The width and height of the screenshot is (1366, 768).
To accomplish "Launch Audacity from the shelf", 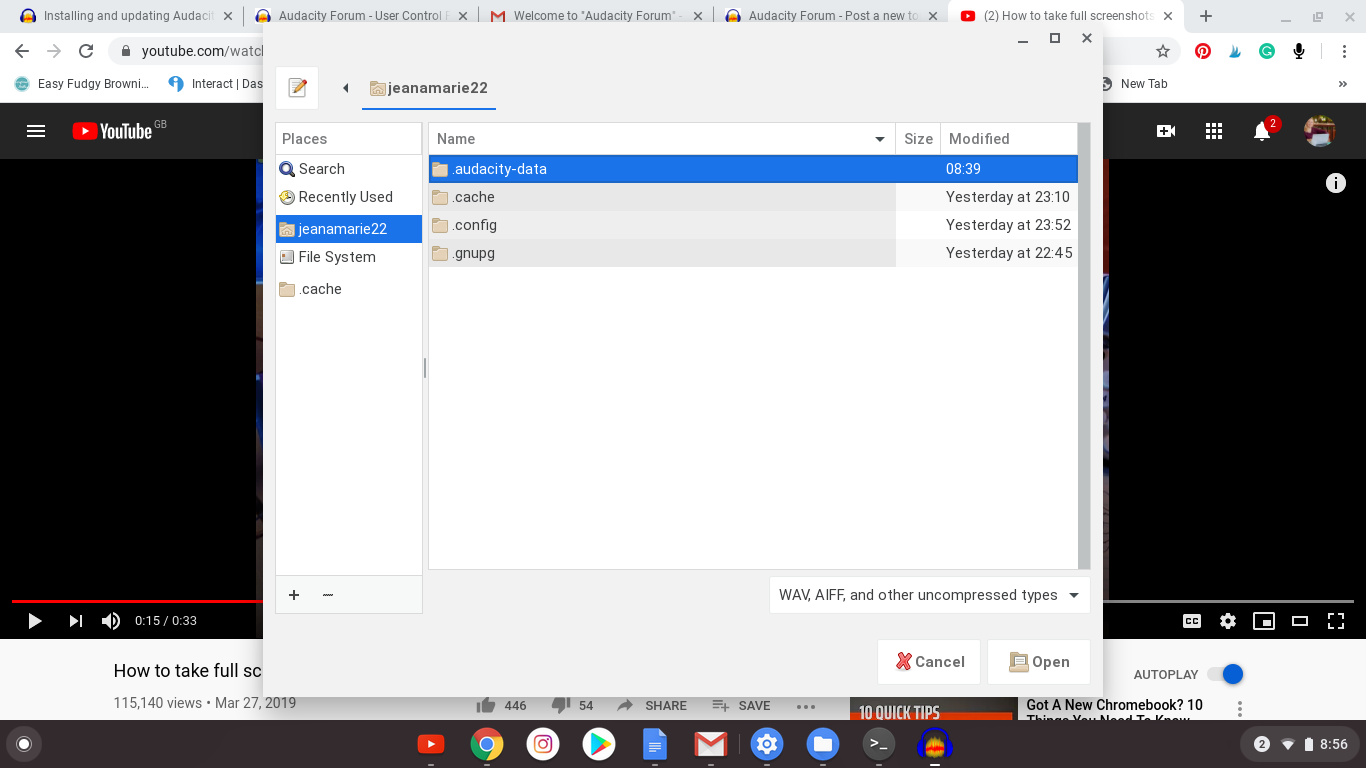I will 935,744.
